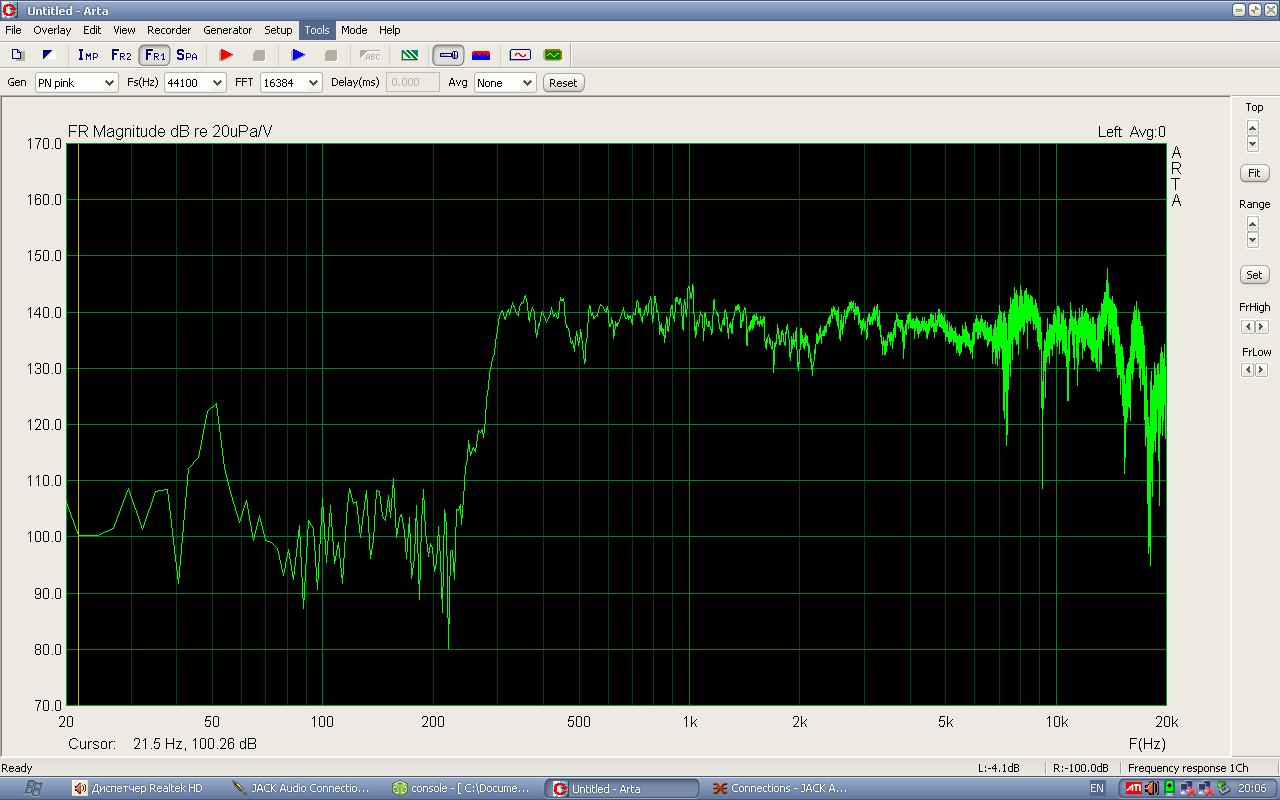
Task: Click the EN language indicator
Action: 1097,788
